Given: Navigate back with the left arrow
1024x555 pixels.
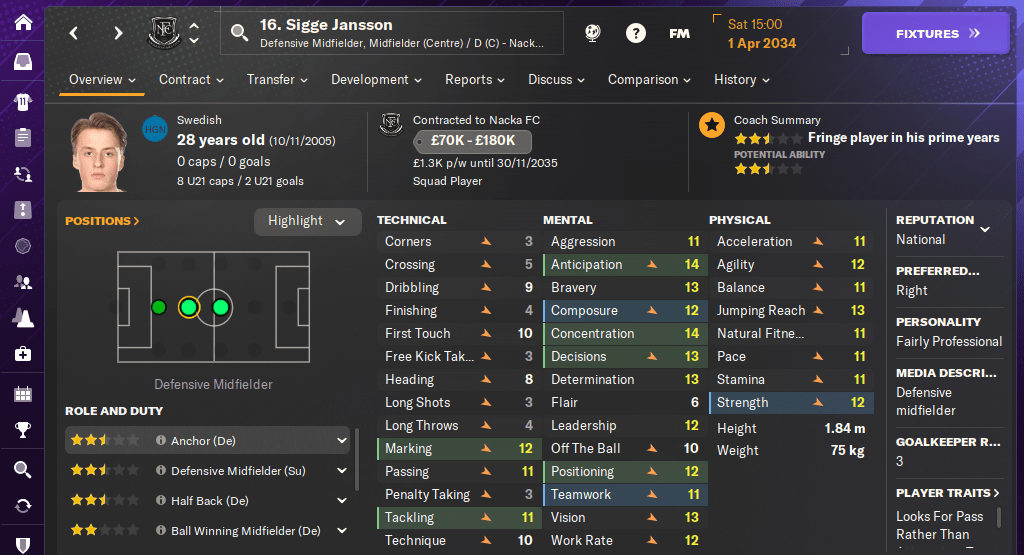Looking at the screenshot, I should pos(74,33).
